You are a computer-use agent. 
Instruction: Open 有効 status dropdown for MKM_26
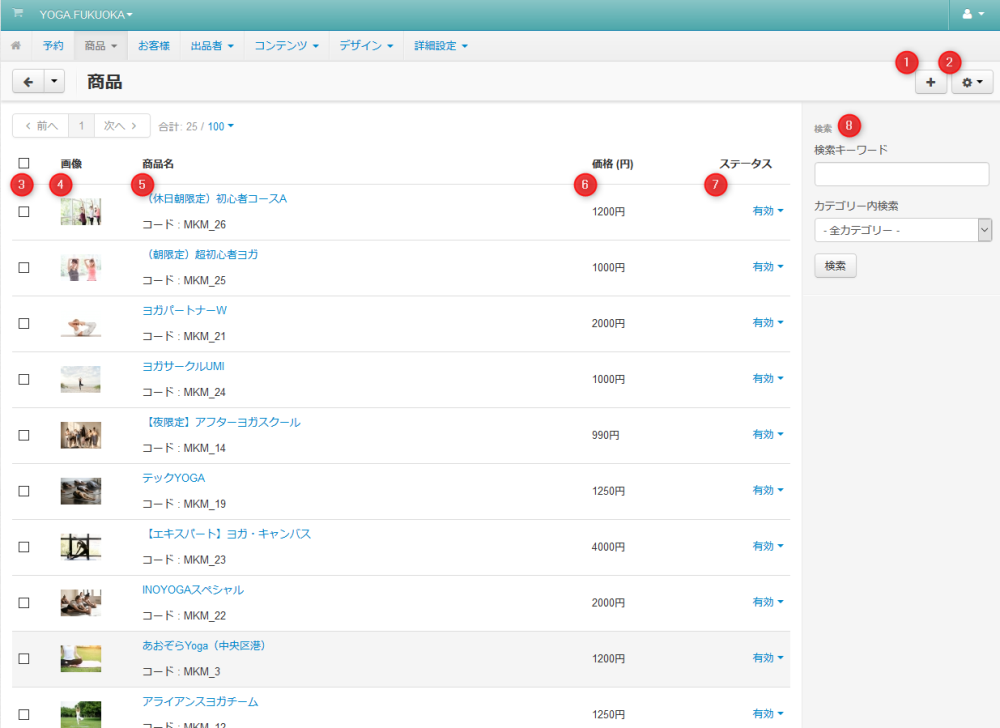coord(768,211)
